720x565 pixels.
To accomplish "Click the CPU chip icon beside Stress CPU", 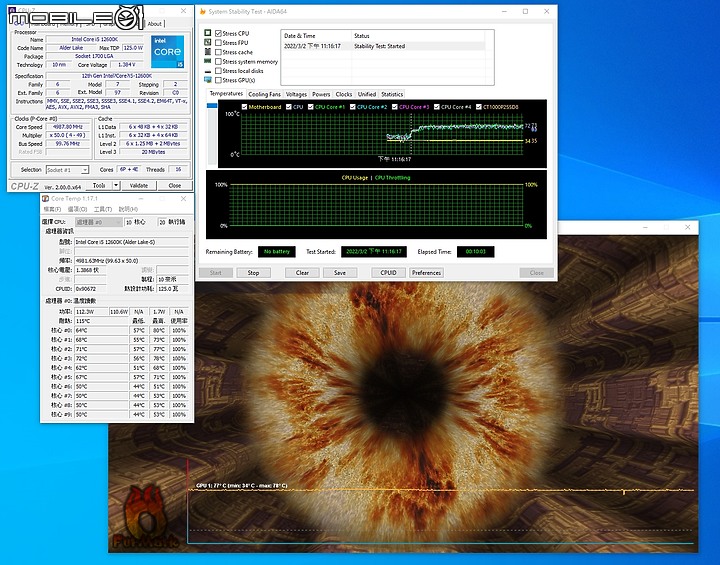I will click(x=208, y=33).
